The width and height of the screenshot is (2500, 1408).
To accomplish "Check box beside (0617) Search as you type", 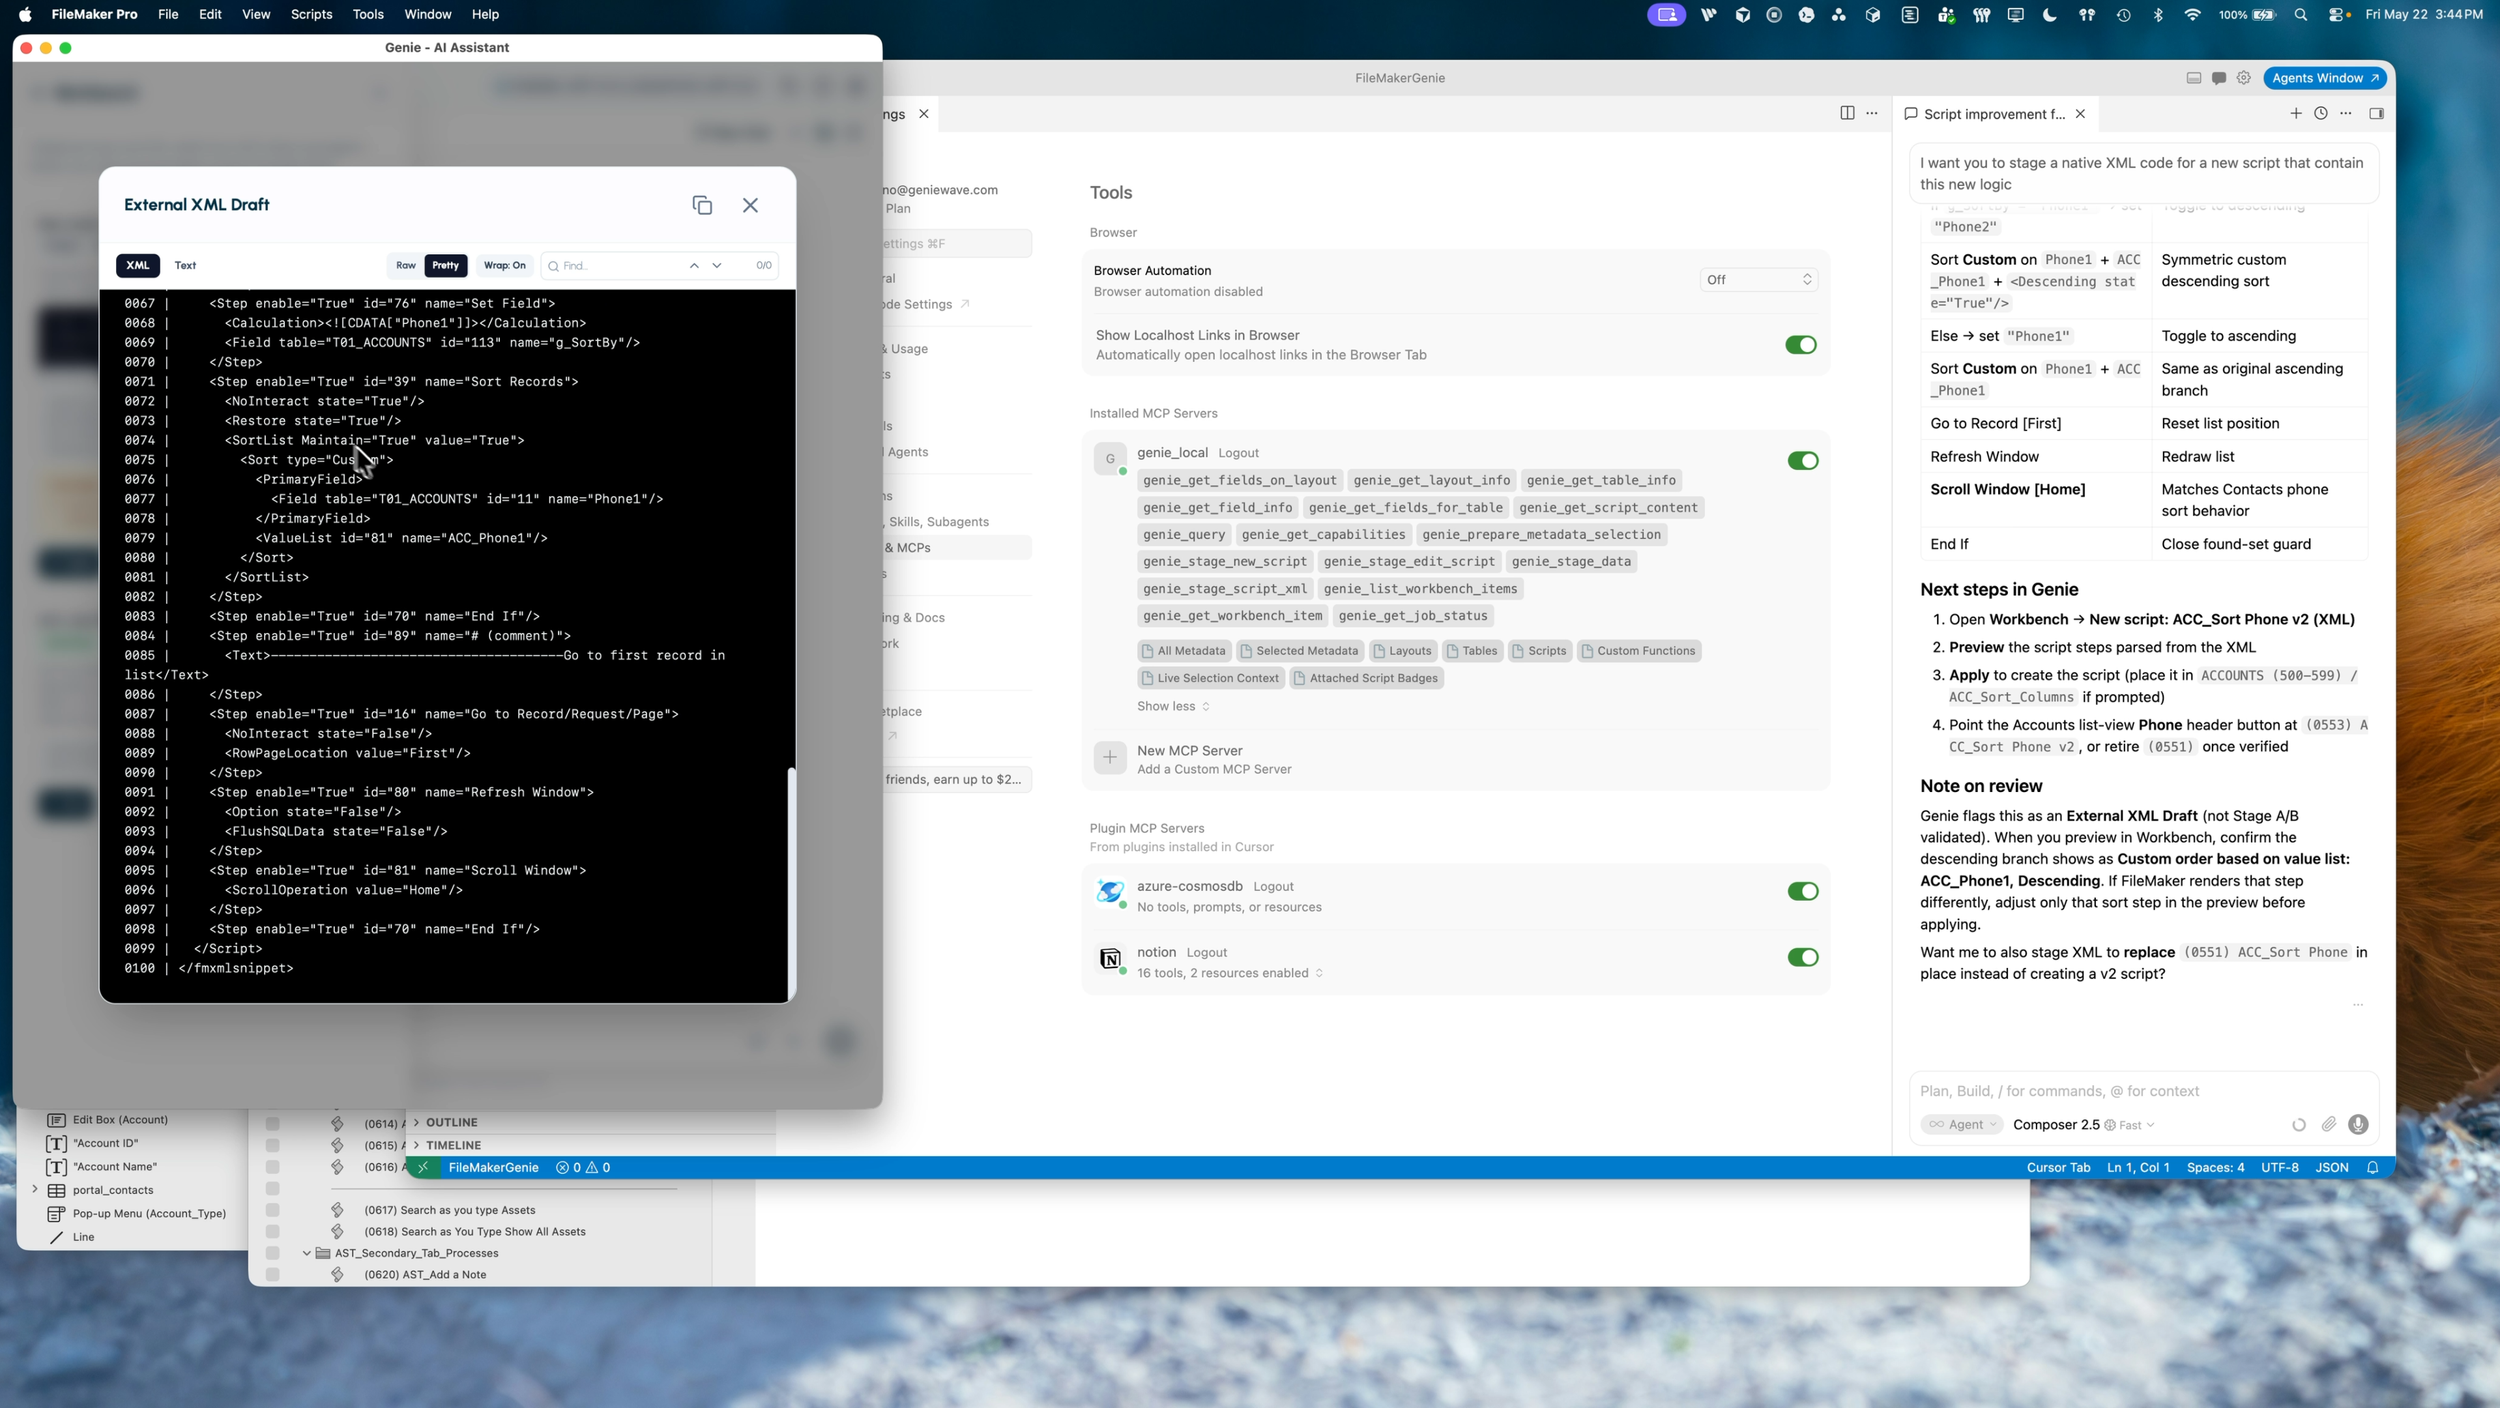I will (272, 1211).
